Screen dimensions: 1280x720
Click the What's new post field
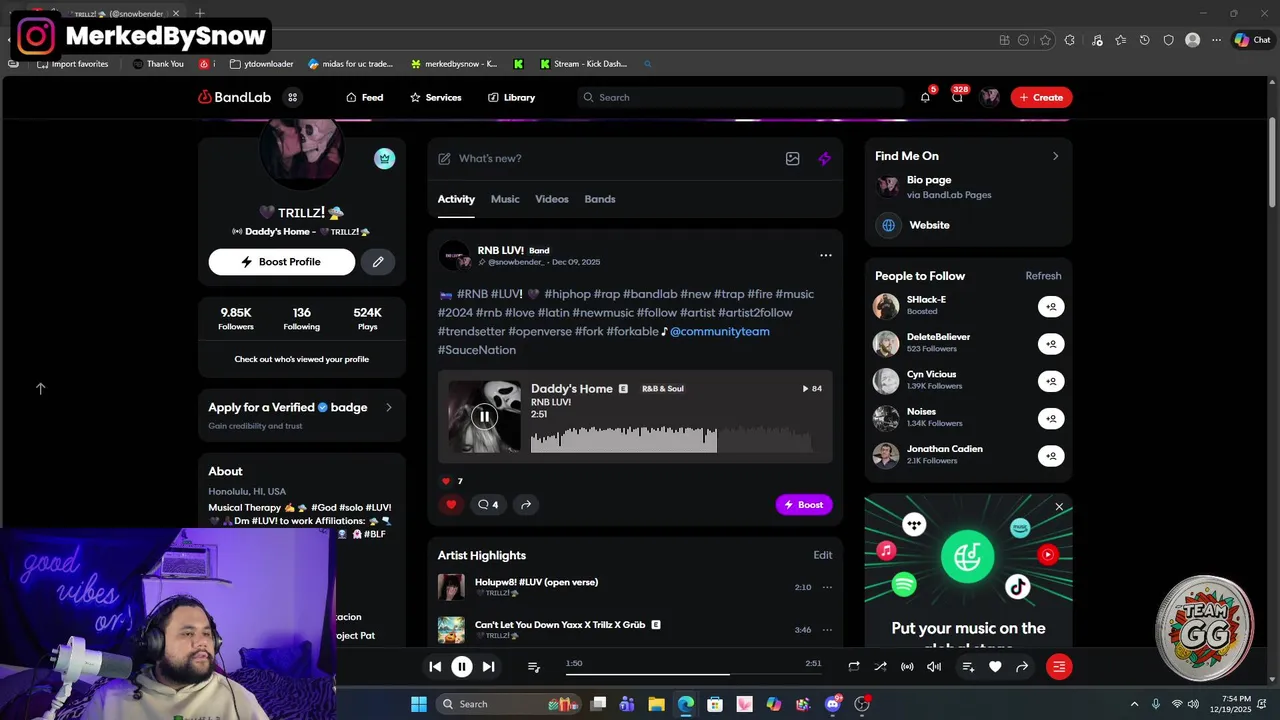(607, 159)
